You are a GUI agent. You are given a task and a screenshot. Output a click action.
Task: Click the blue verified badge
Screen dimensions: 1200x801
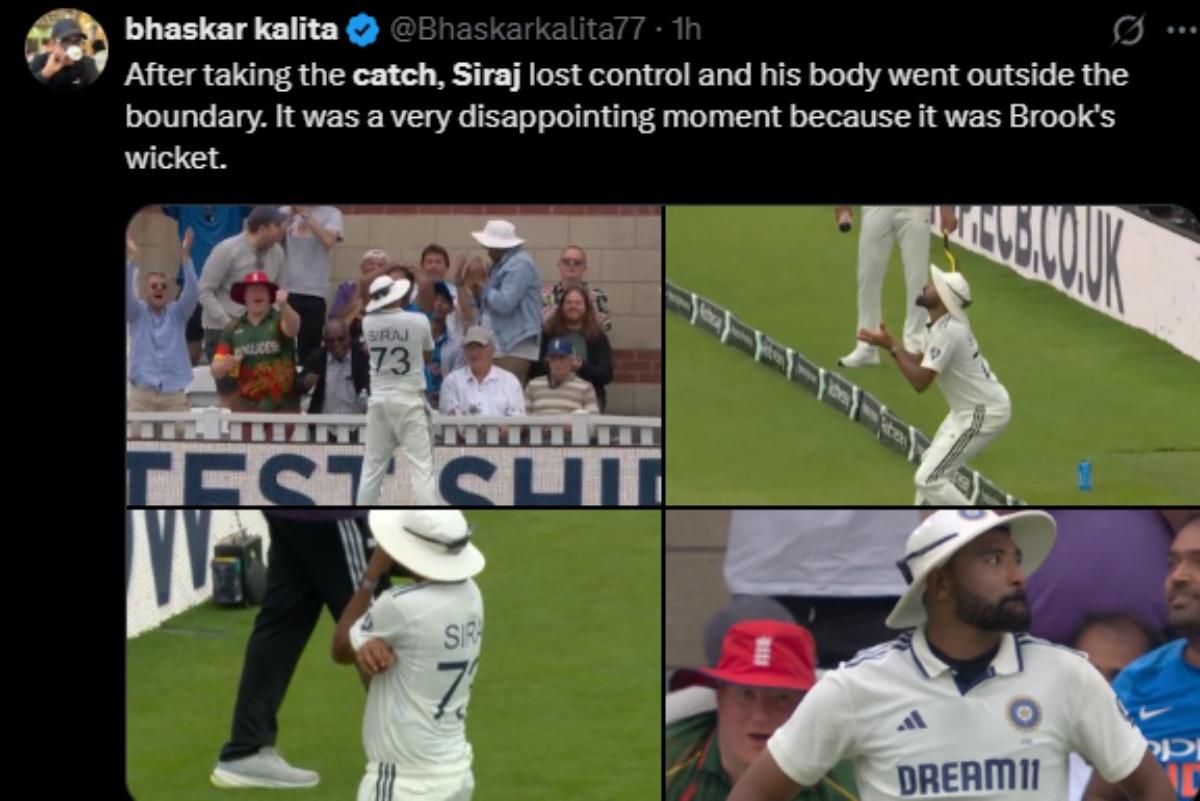(362, 30)
